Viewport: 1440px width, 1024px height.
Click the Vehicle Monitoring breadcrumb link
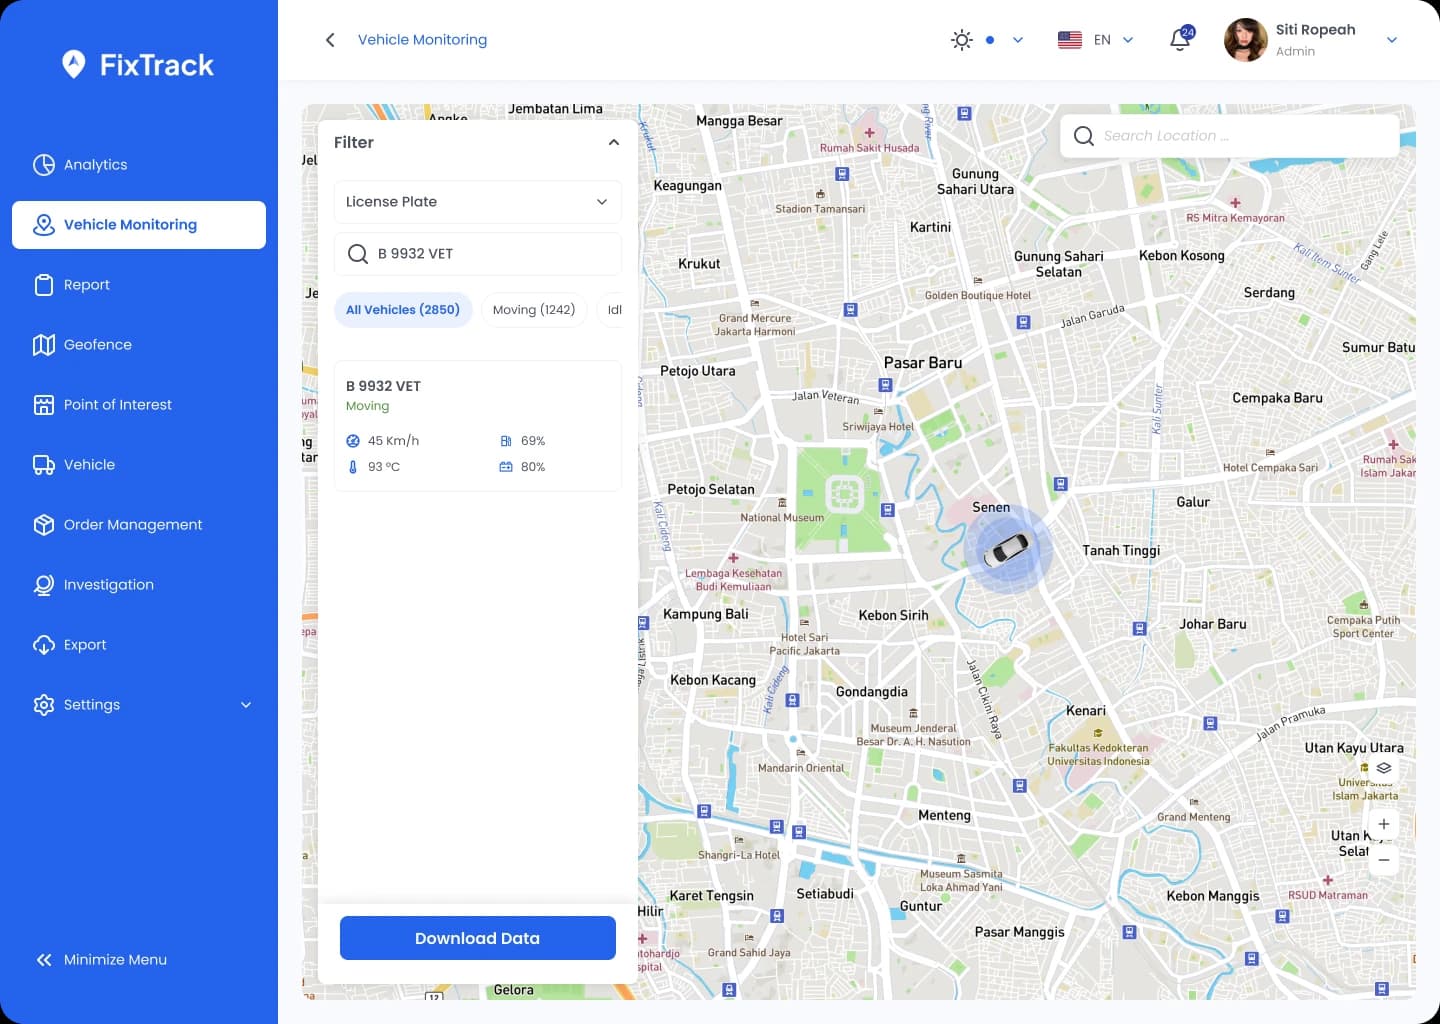point(422,40)
